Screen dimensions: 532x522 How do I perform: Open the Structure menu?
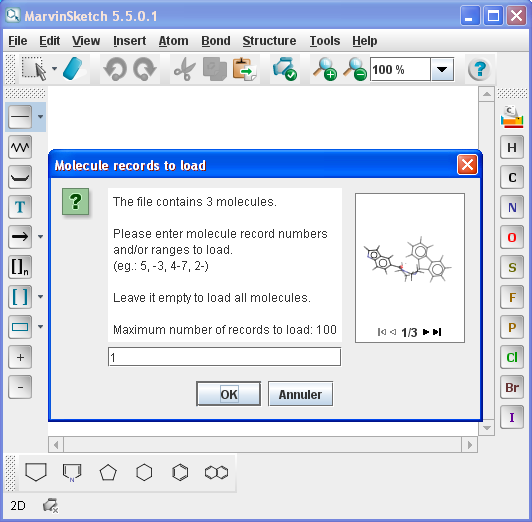click(269, 41)
